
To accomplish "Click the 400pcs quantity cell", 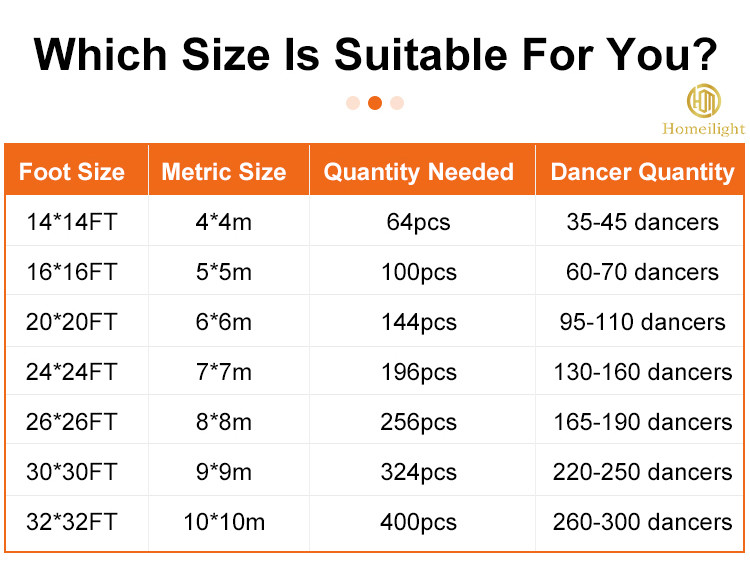I will pyautogui.click(x=419, y=522).
